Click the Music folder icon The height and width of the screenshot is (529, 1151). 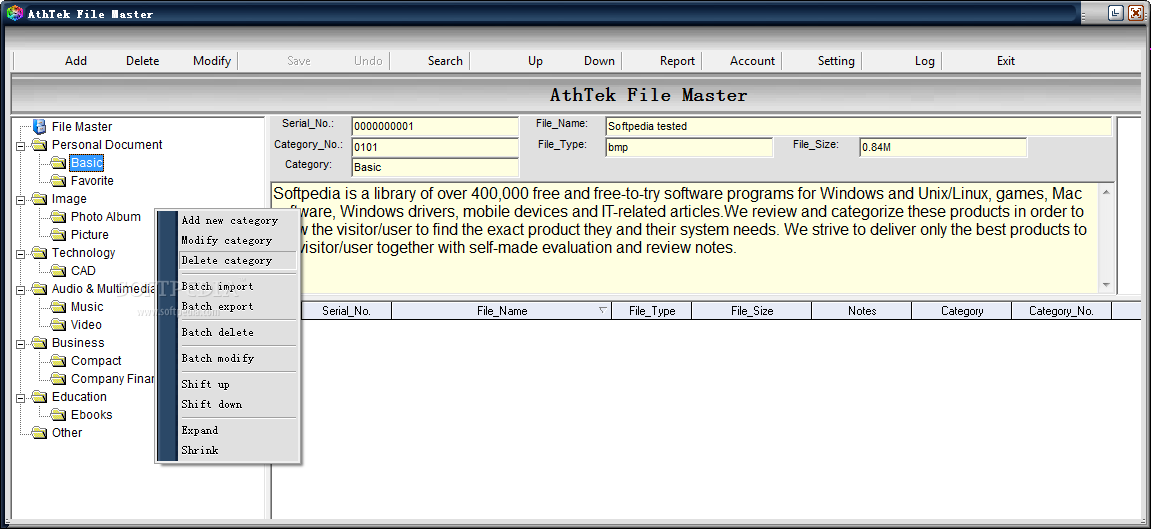click(x=58, y=307)
